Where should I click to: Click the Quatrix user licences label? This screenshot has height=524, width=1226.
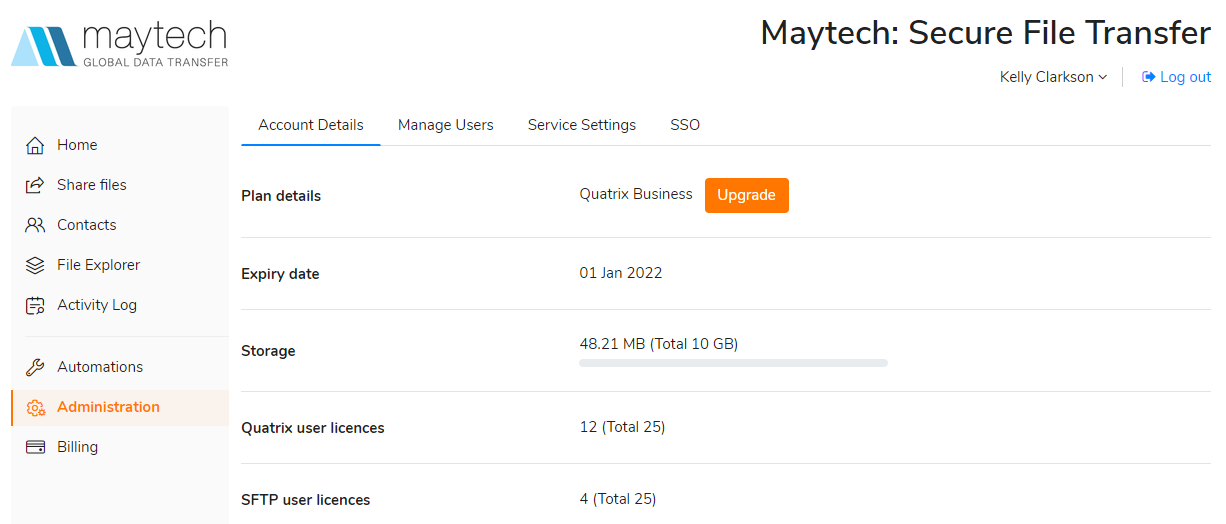pos(313,428)
